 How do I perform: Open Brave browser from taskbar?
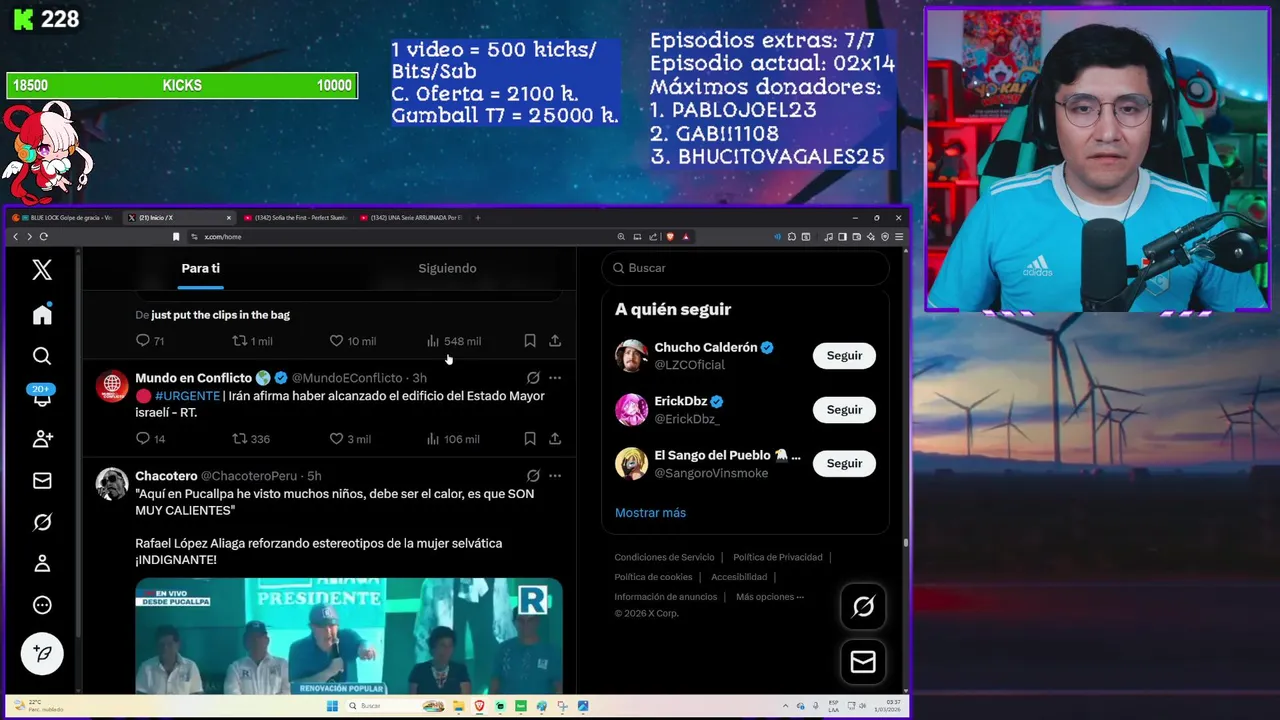point(480,706)
